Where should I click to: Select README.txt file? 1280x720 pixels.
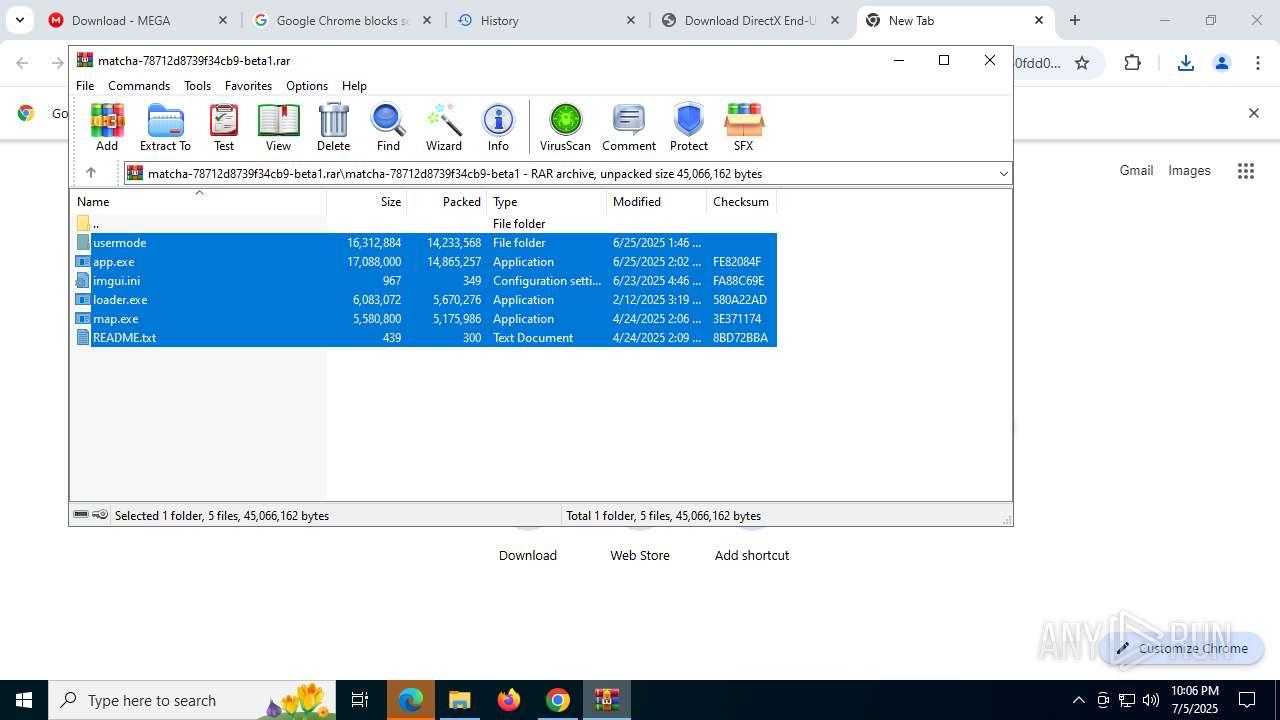(x=425, y=338)
